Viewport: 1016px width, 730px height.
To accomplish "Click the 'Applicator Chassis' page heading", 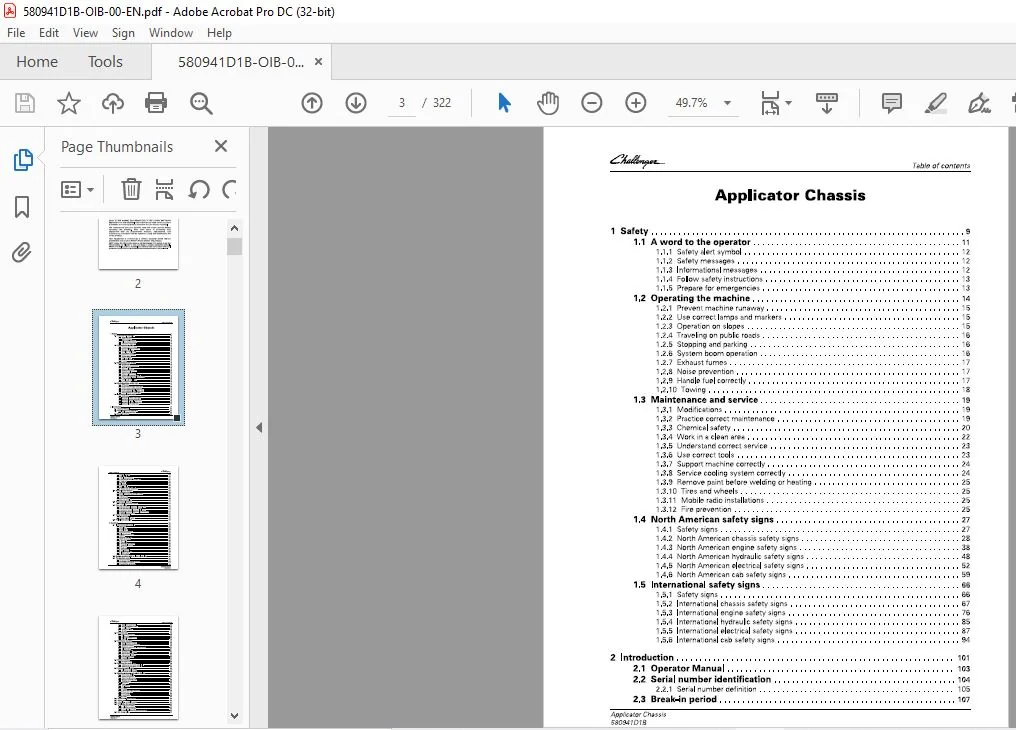I will point(790,196).
